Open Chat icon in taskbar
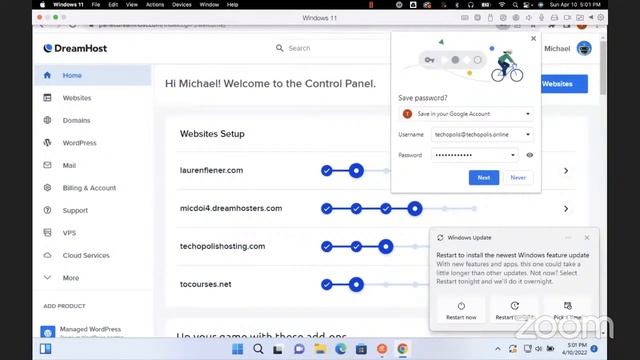Viewport: 640px width, 360px height. [x=299, y=349]
